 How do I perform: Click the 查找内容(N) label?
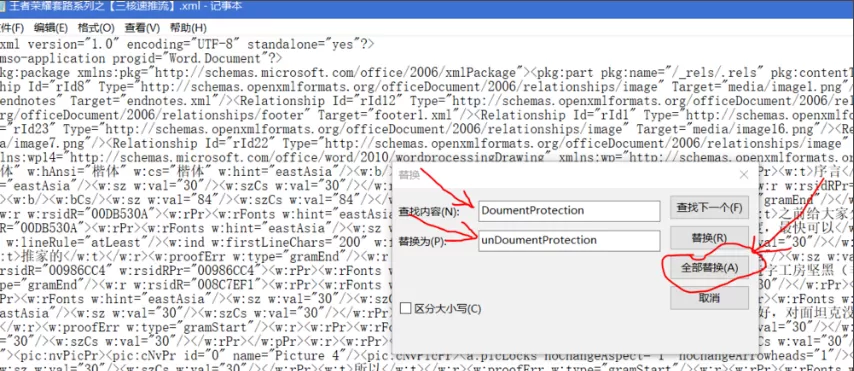pyautogui.click(x=429, y=211)
